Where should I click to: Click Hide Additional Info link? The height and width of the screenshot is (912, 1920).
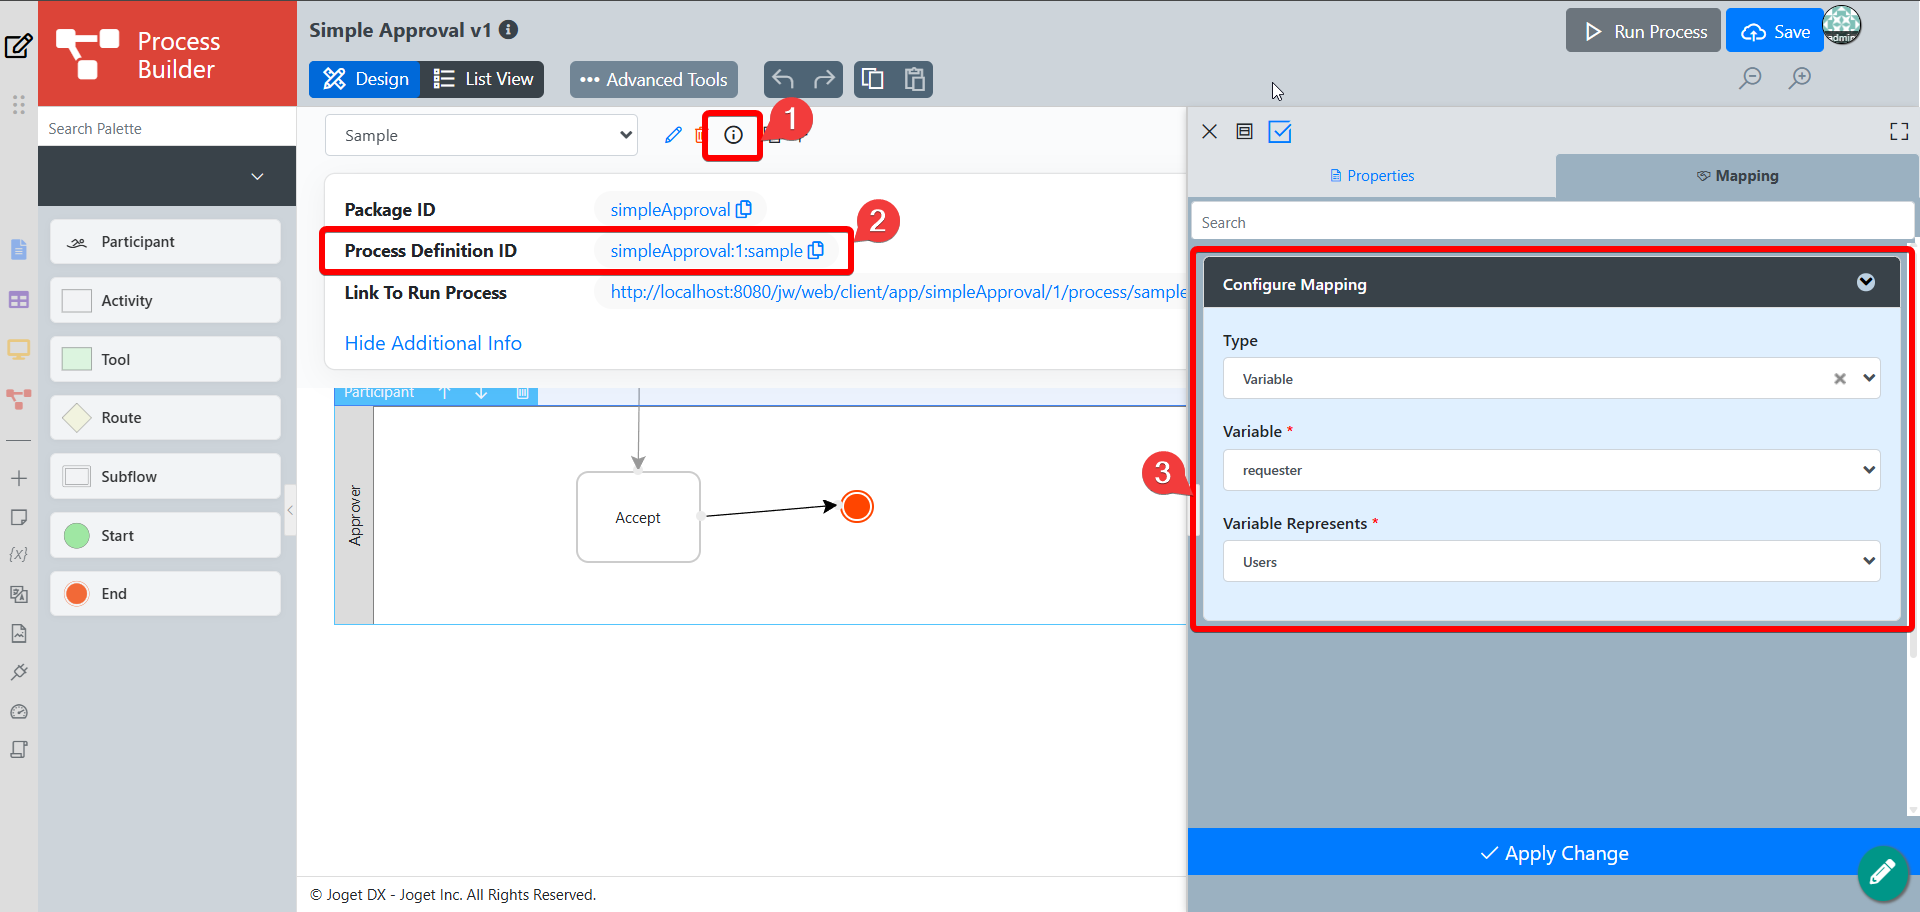tap(433, 343)
